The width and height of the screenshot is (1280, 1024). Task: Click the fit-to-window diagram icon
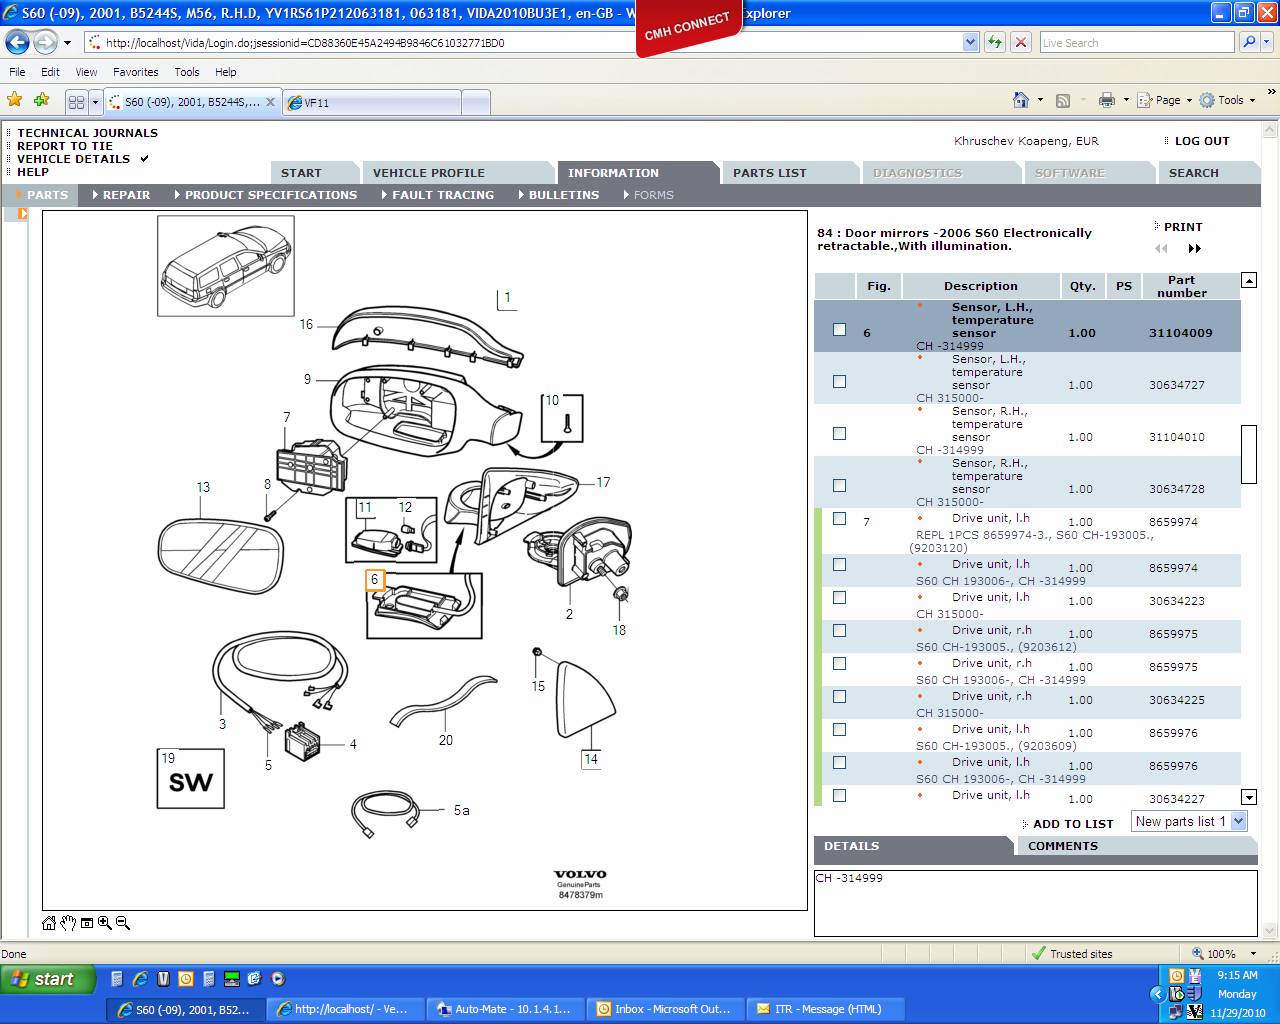[87, 923]
